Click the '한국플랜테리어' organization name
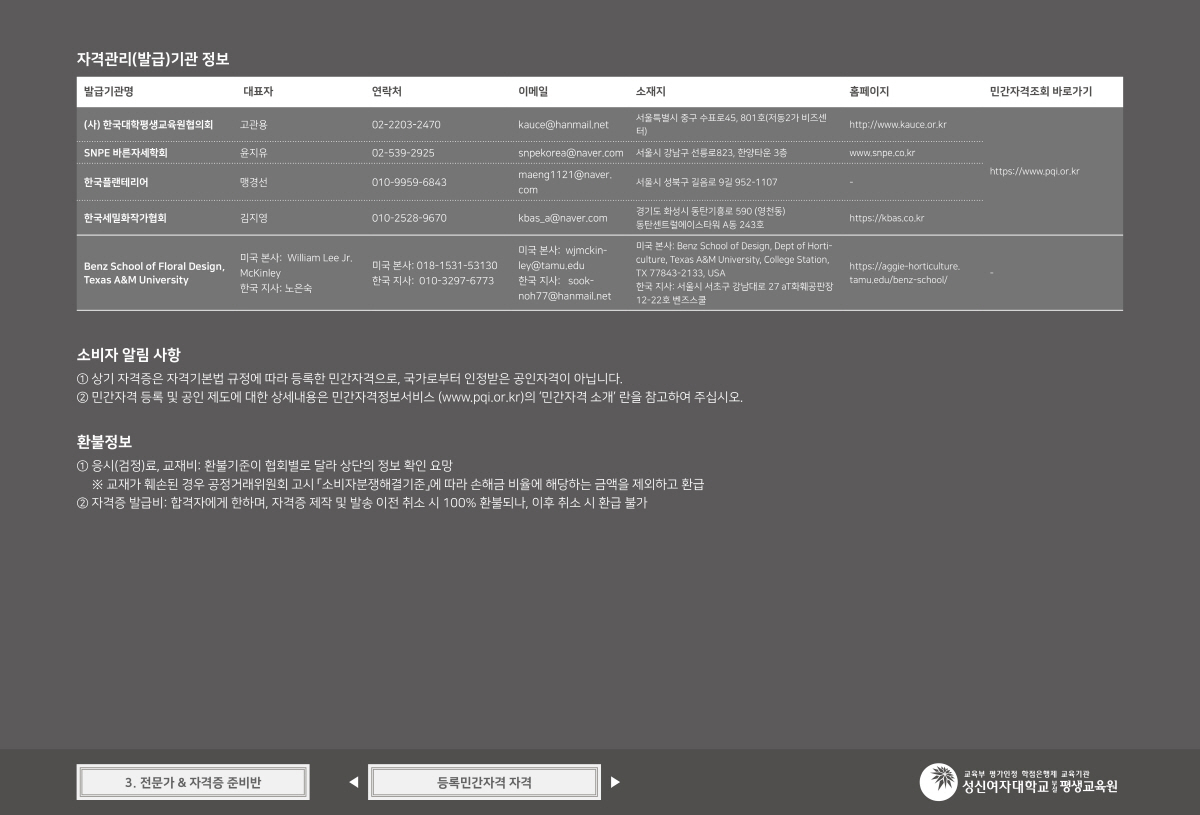The width and height of the screenshot is (1200, 815). coord(116,182)
